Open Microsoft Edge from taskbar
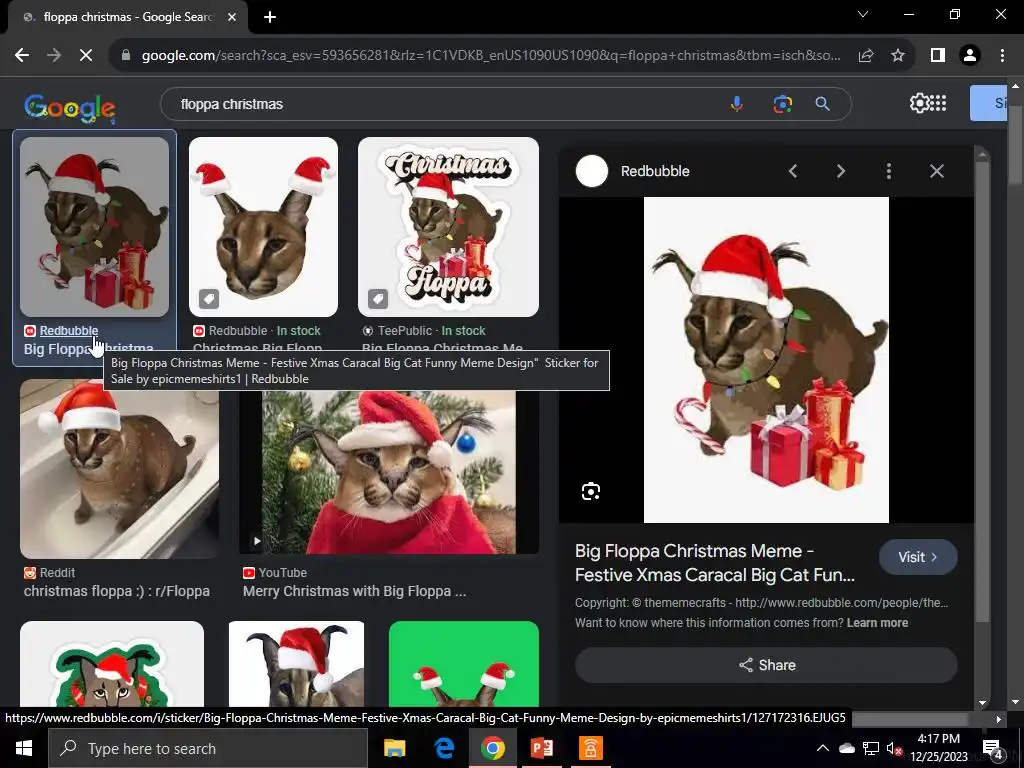Image resolution: width=1024 pixels, height=768 pixels. tap(444, 748)
